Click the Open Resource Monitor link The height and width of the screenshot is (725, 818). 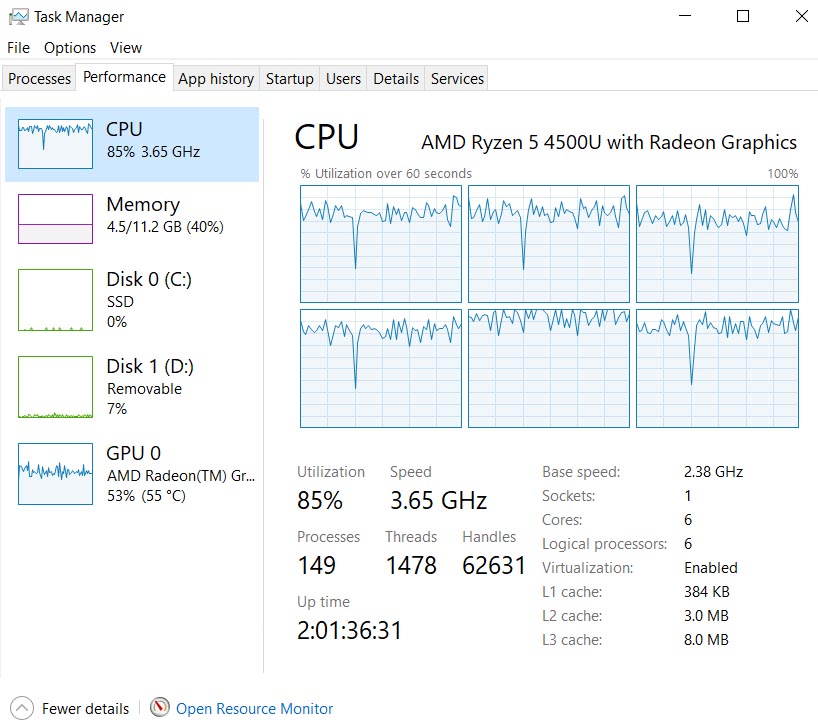pos(254,708)
